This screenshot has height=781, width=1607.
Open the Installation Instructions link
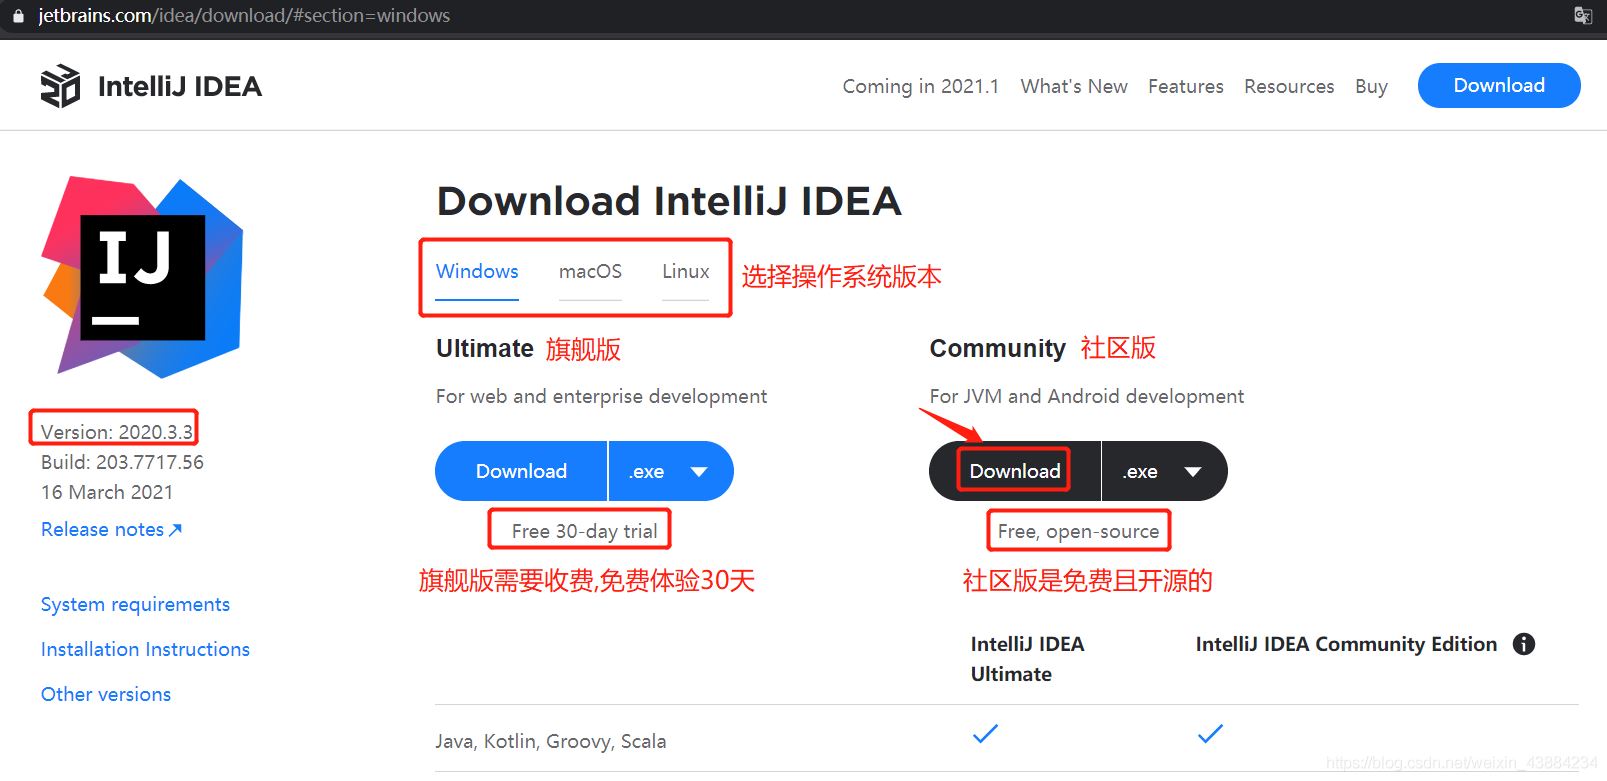145,650
